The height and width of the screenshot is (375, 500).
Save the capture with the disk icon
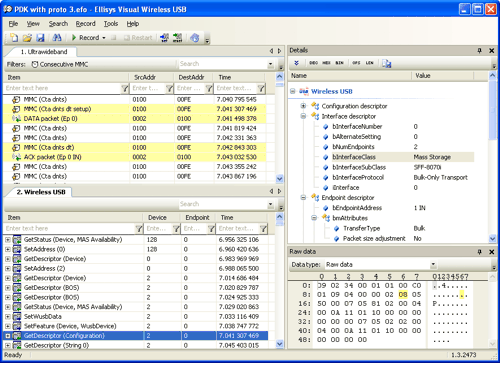(40, 38)
